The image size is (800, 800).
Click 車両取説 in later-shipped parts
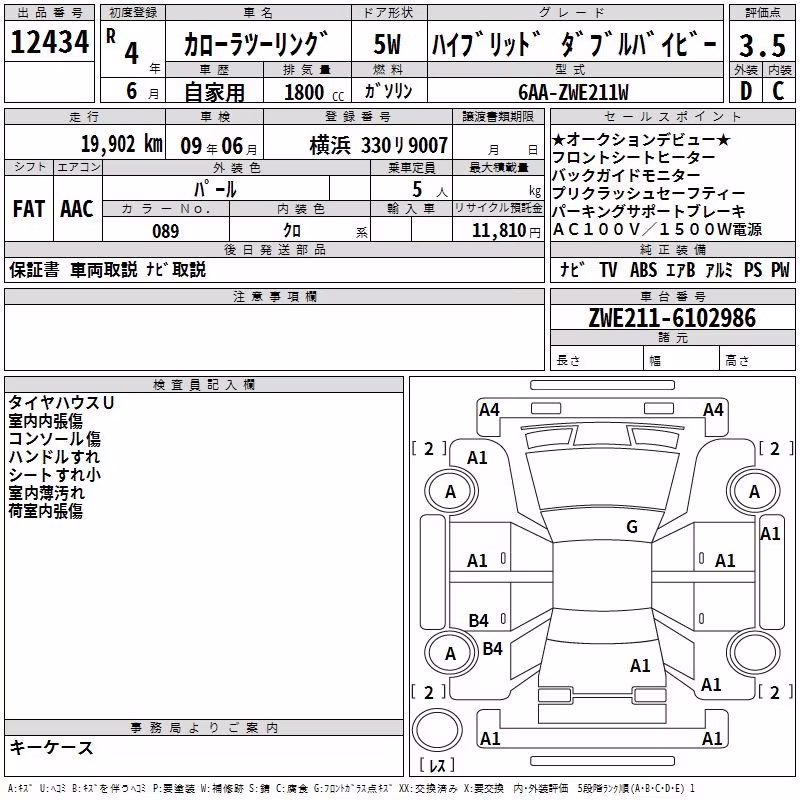104,269
